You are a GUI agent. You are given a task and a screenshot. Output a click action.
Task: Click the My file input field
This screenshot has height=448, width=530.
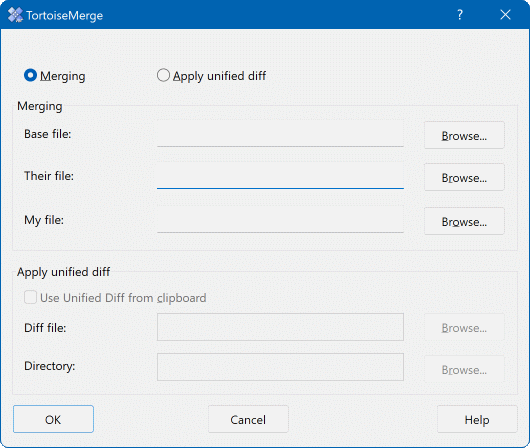click(280, 220)
